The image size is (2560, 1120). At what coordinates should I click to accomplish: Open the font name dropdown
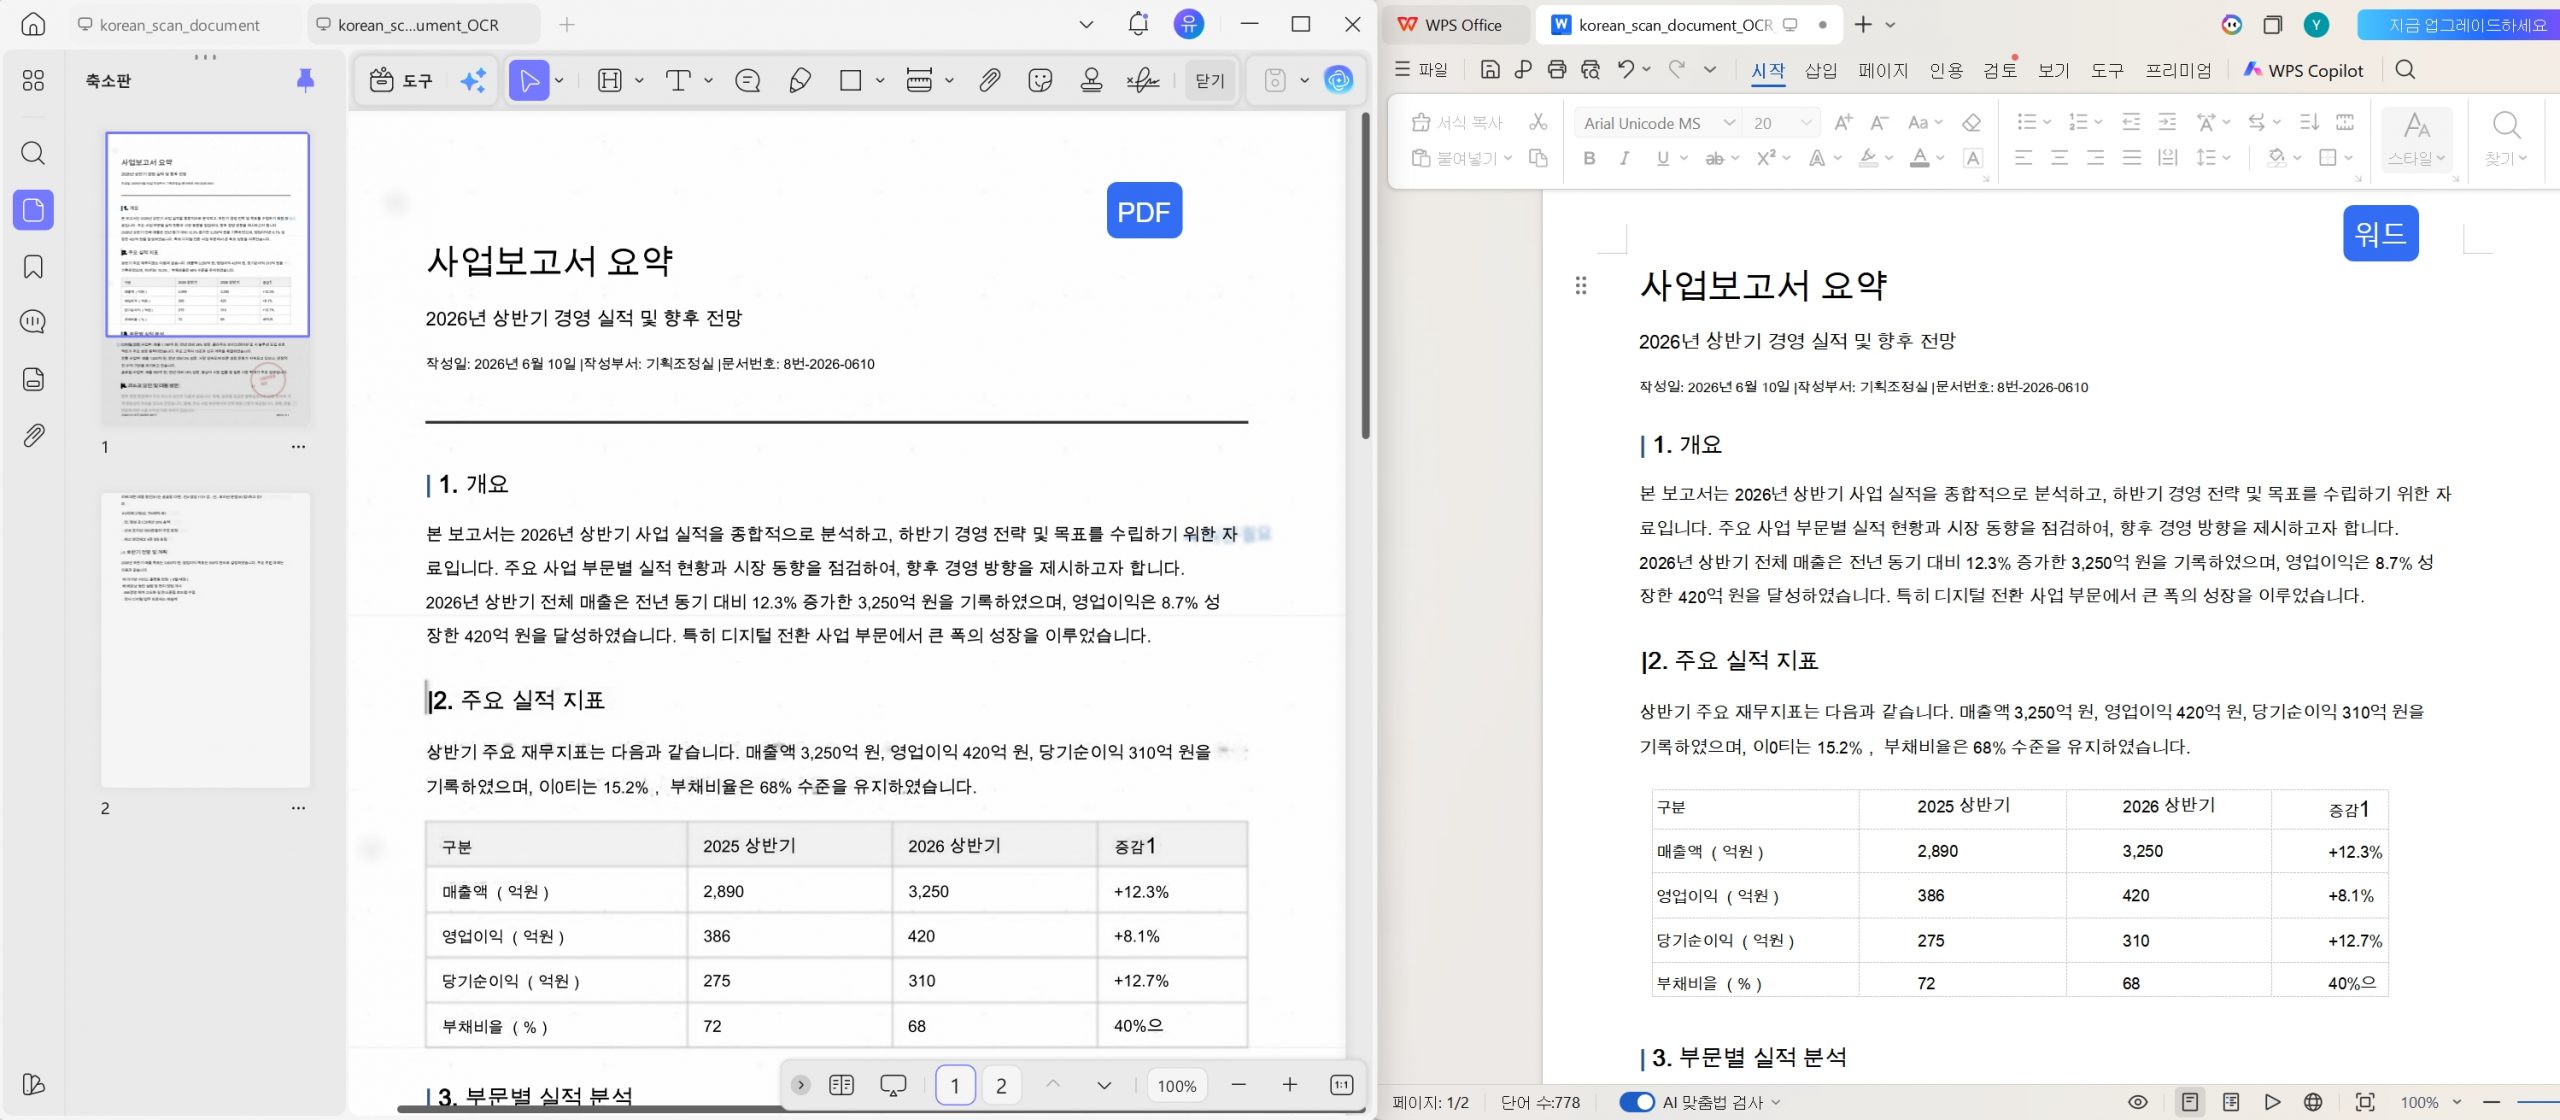[x=1729, y=123]
